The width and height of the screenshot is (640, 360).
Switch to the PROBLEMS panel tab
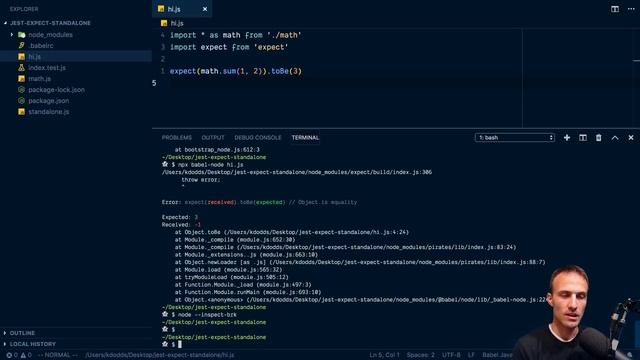[176, 138]
